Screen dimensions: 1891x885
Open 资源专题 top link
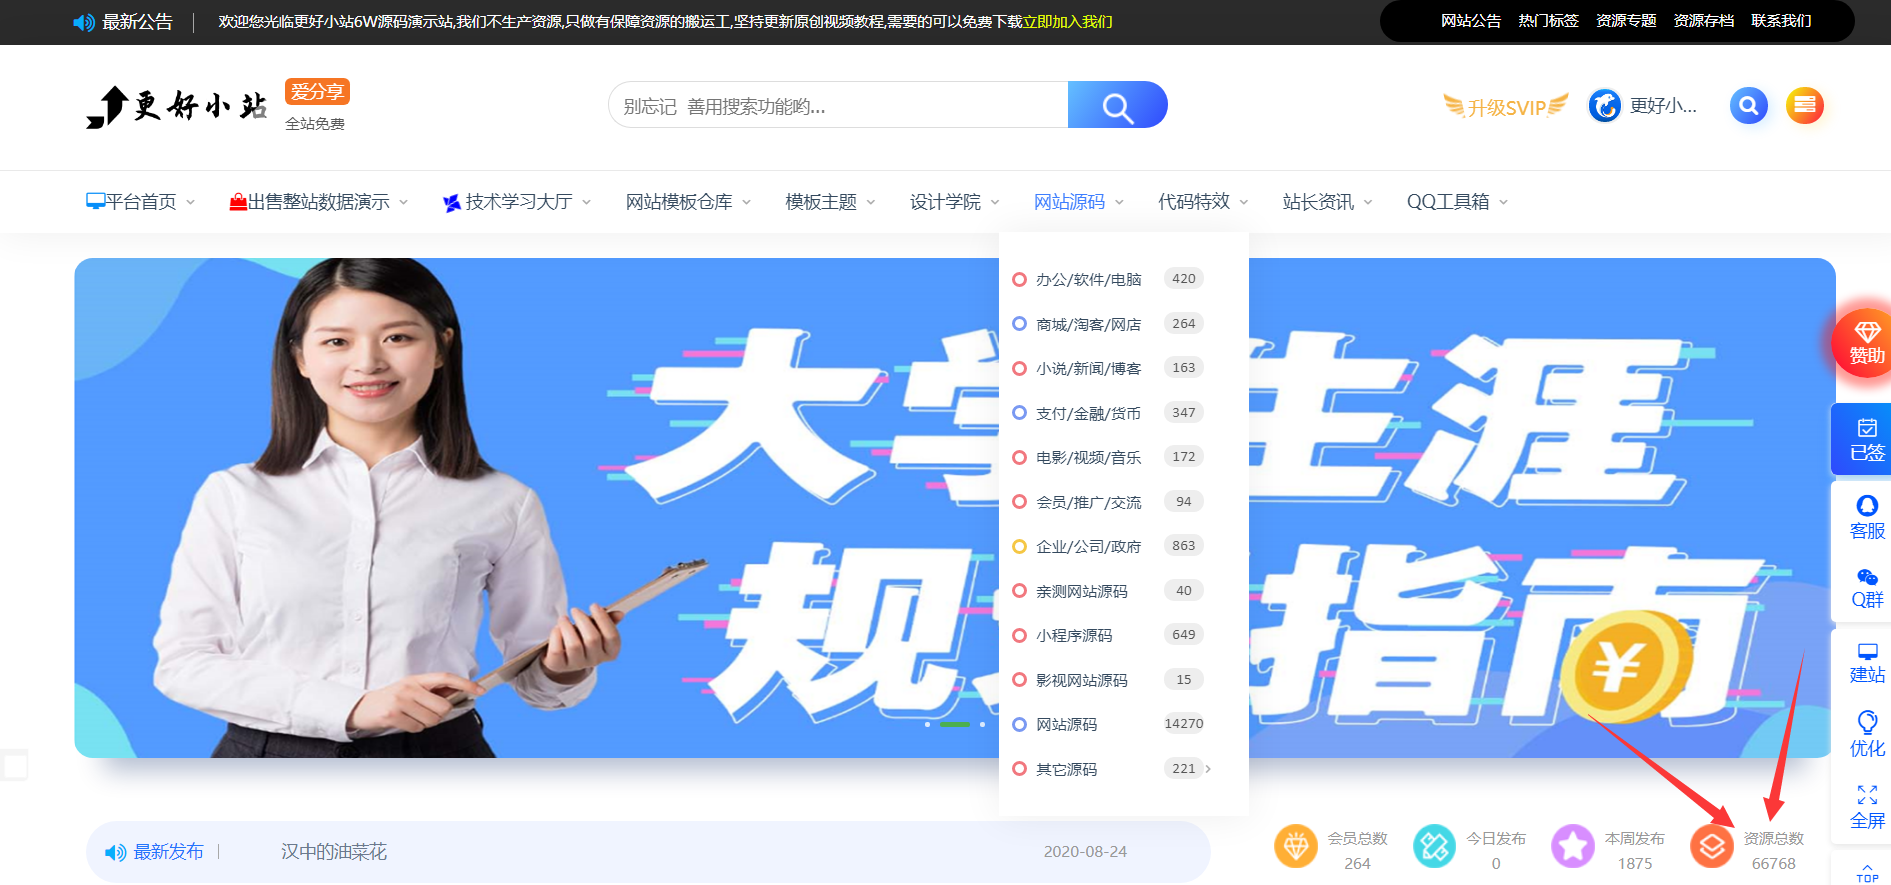[1626, 21]
